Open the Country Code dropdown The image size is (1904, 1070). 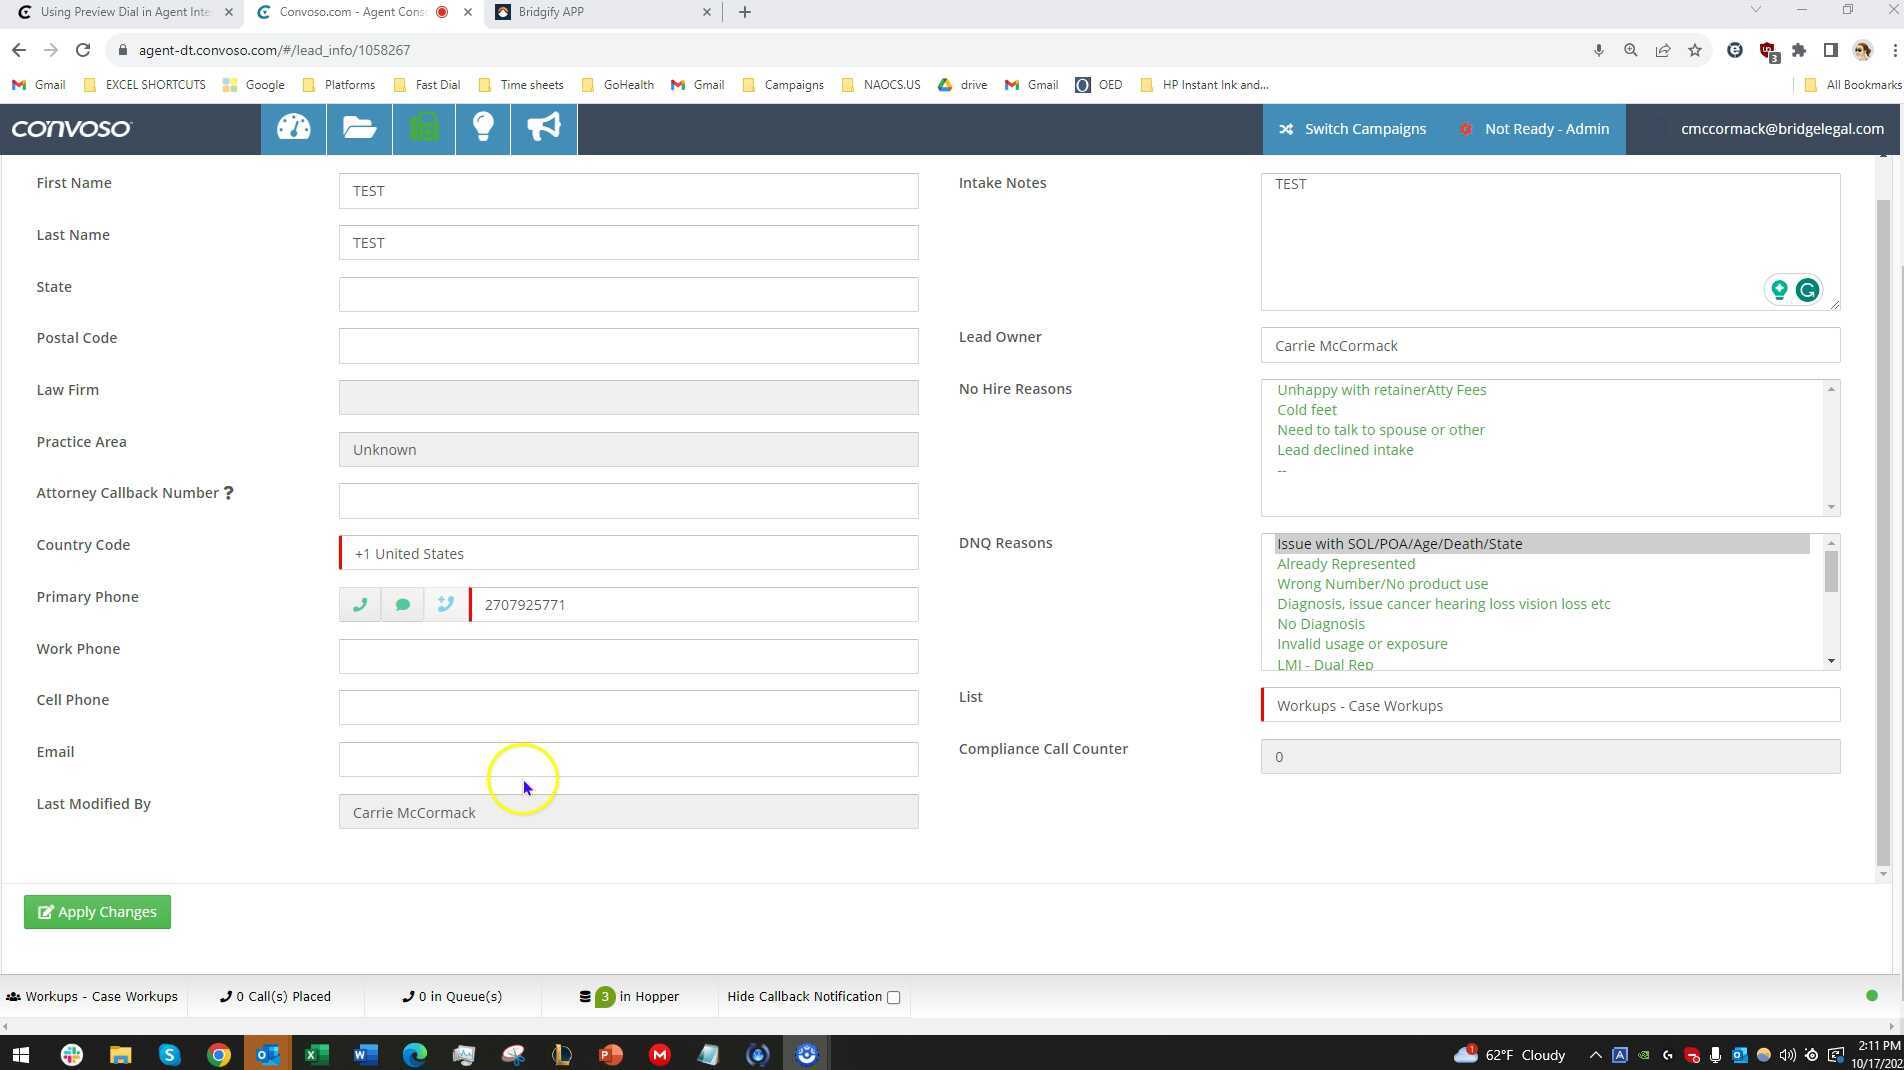coord(628,553)
